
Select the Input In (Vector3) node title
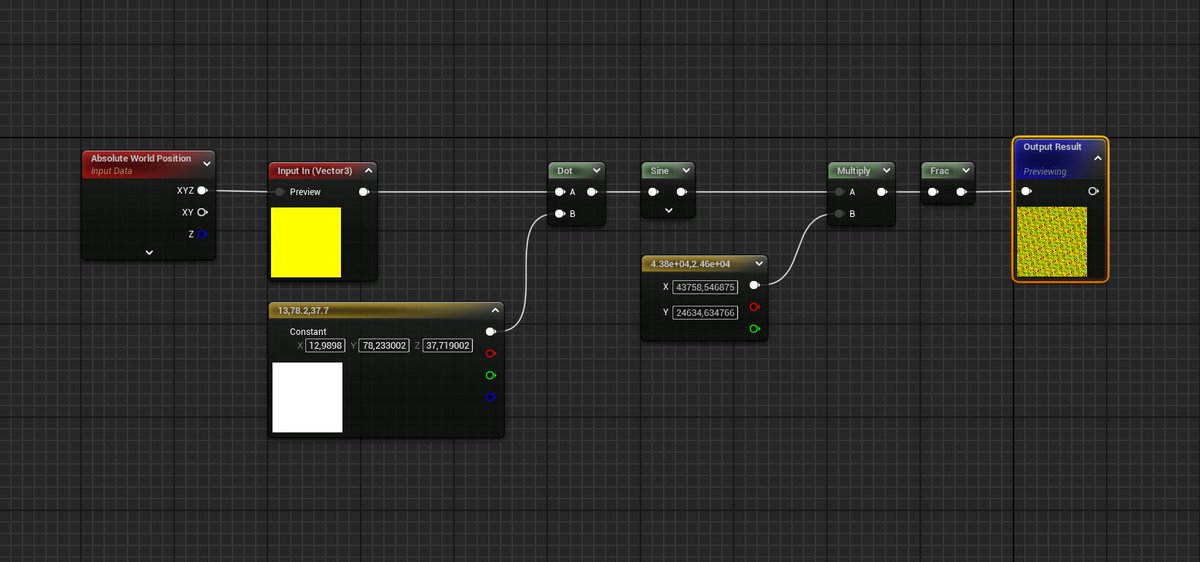314,170
